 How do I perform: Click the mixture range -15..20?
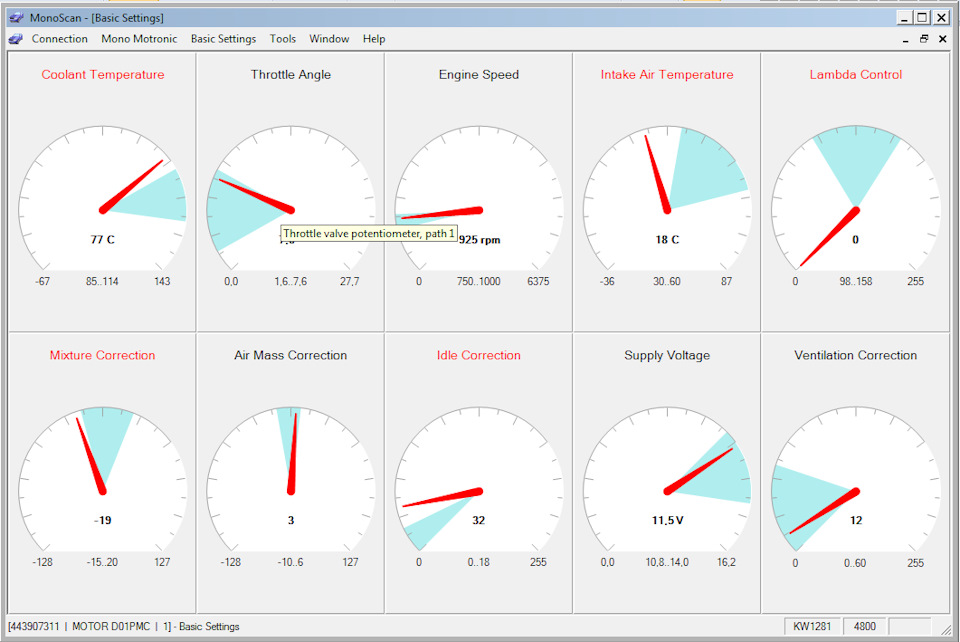[102, 562]
